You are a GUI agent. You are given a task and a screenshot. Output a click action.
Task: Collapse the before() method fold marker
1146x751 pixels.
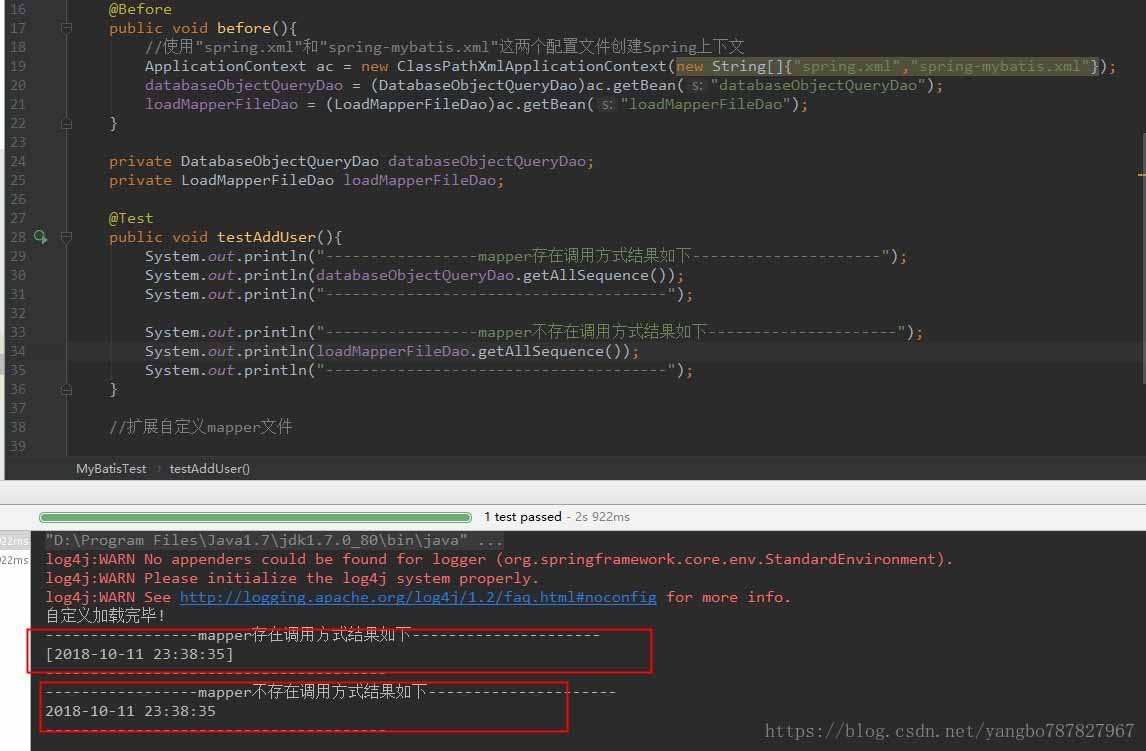click(x=66, y=29)
